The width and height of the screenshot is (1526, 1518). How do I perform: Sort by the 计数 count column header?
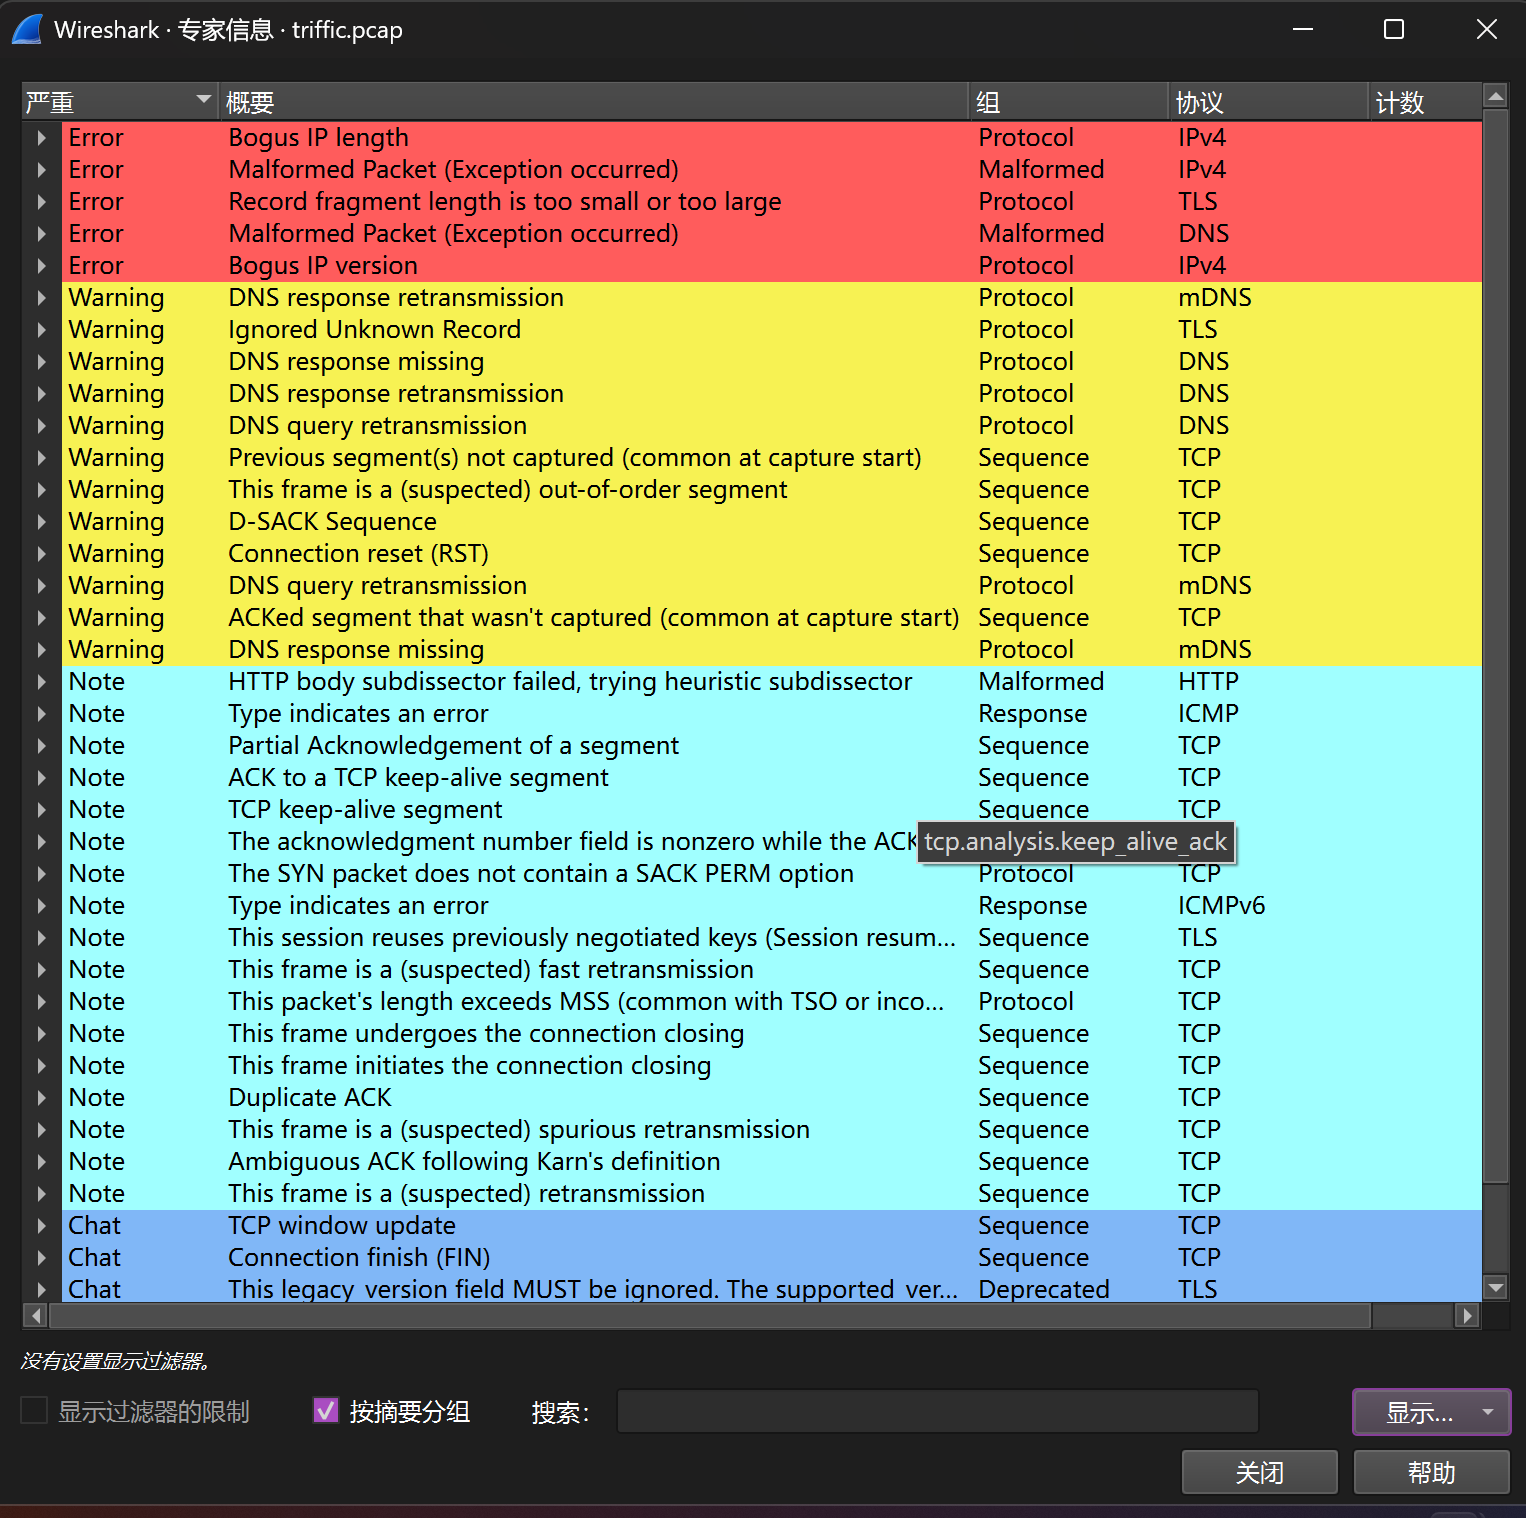(1425, 102)
